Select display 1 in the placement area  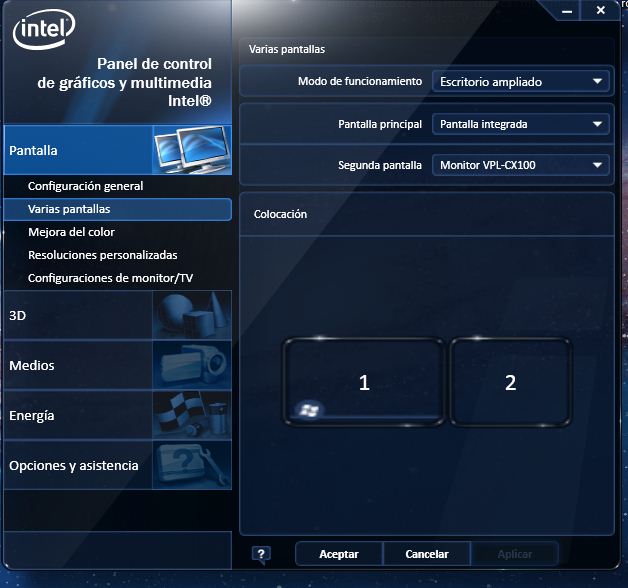(364, 382)
